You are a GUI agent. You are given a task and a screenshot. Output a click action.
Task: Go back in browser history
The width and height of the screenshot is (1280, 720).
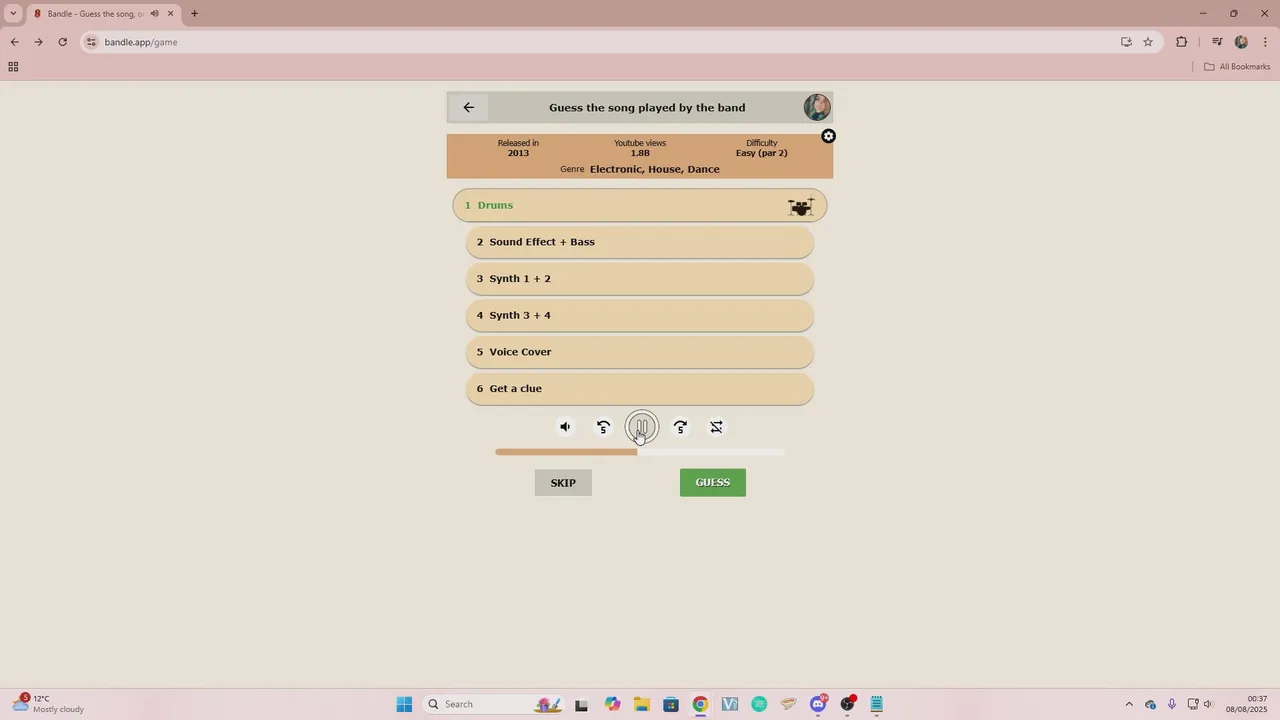click(x=14, y=42)
